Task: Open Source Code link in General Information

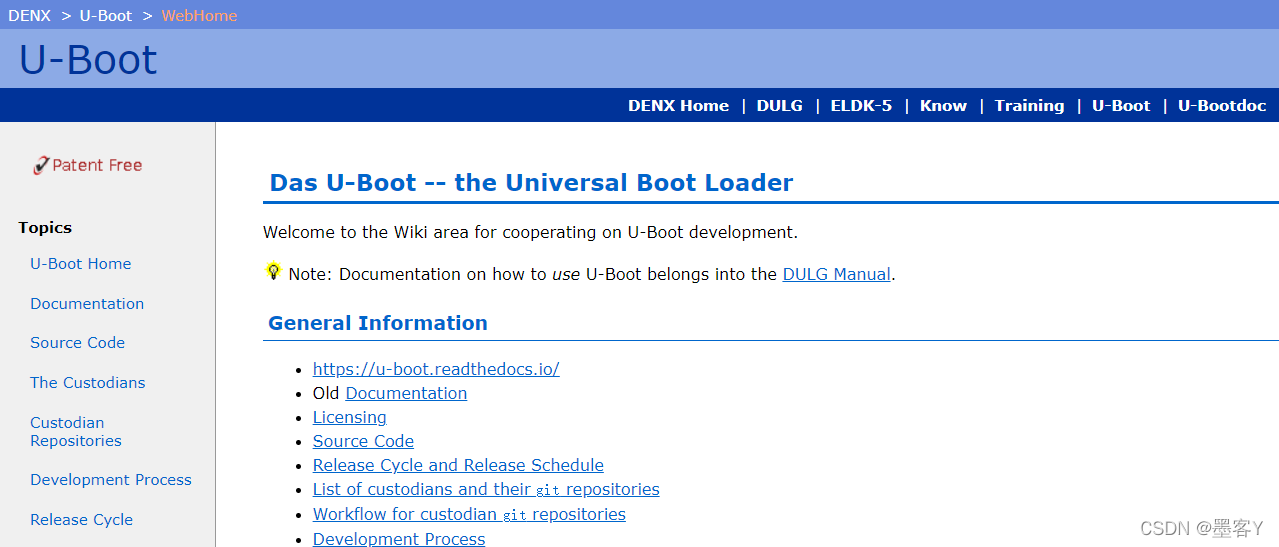Action: point(363,441)
